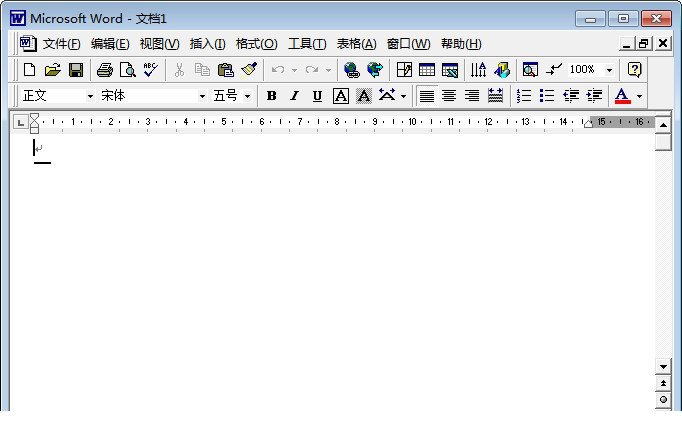
Task: Select distributed alignment
Action: click(x=495, y=96)
